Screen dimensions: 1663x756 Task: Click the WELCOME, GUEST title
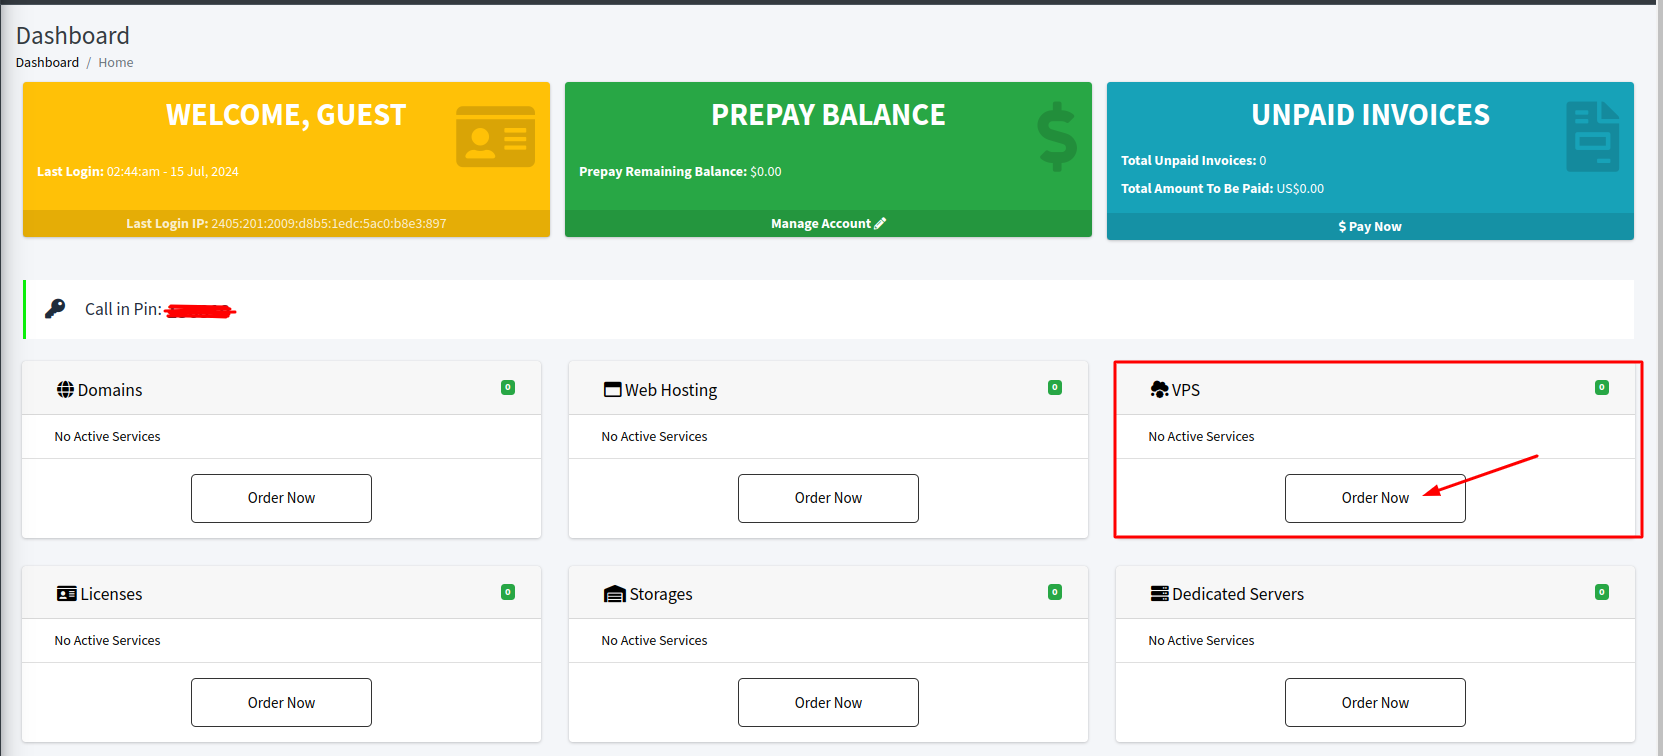pos(286,115)
